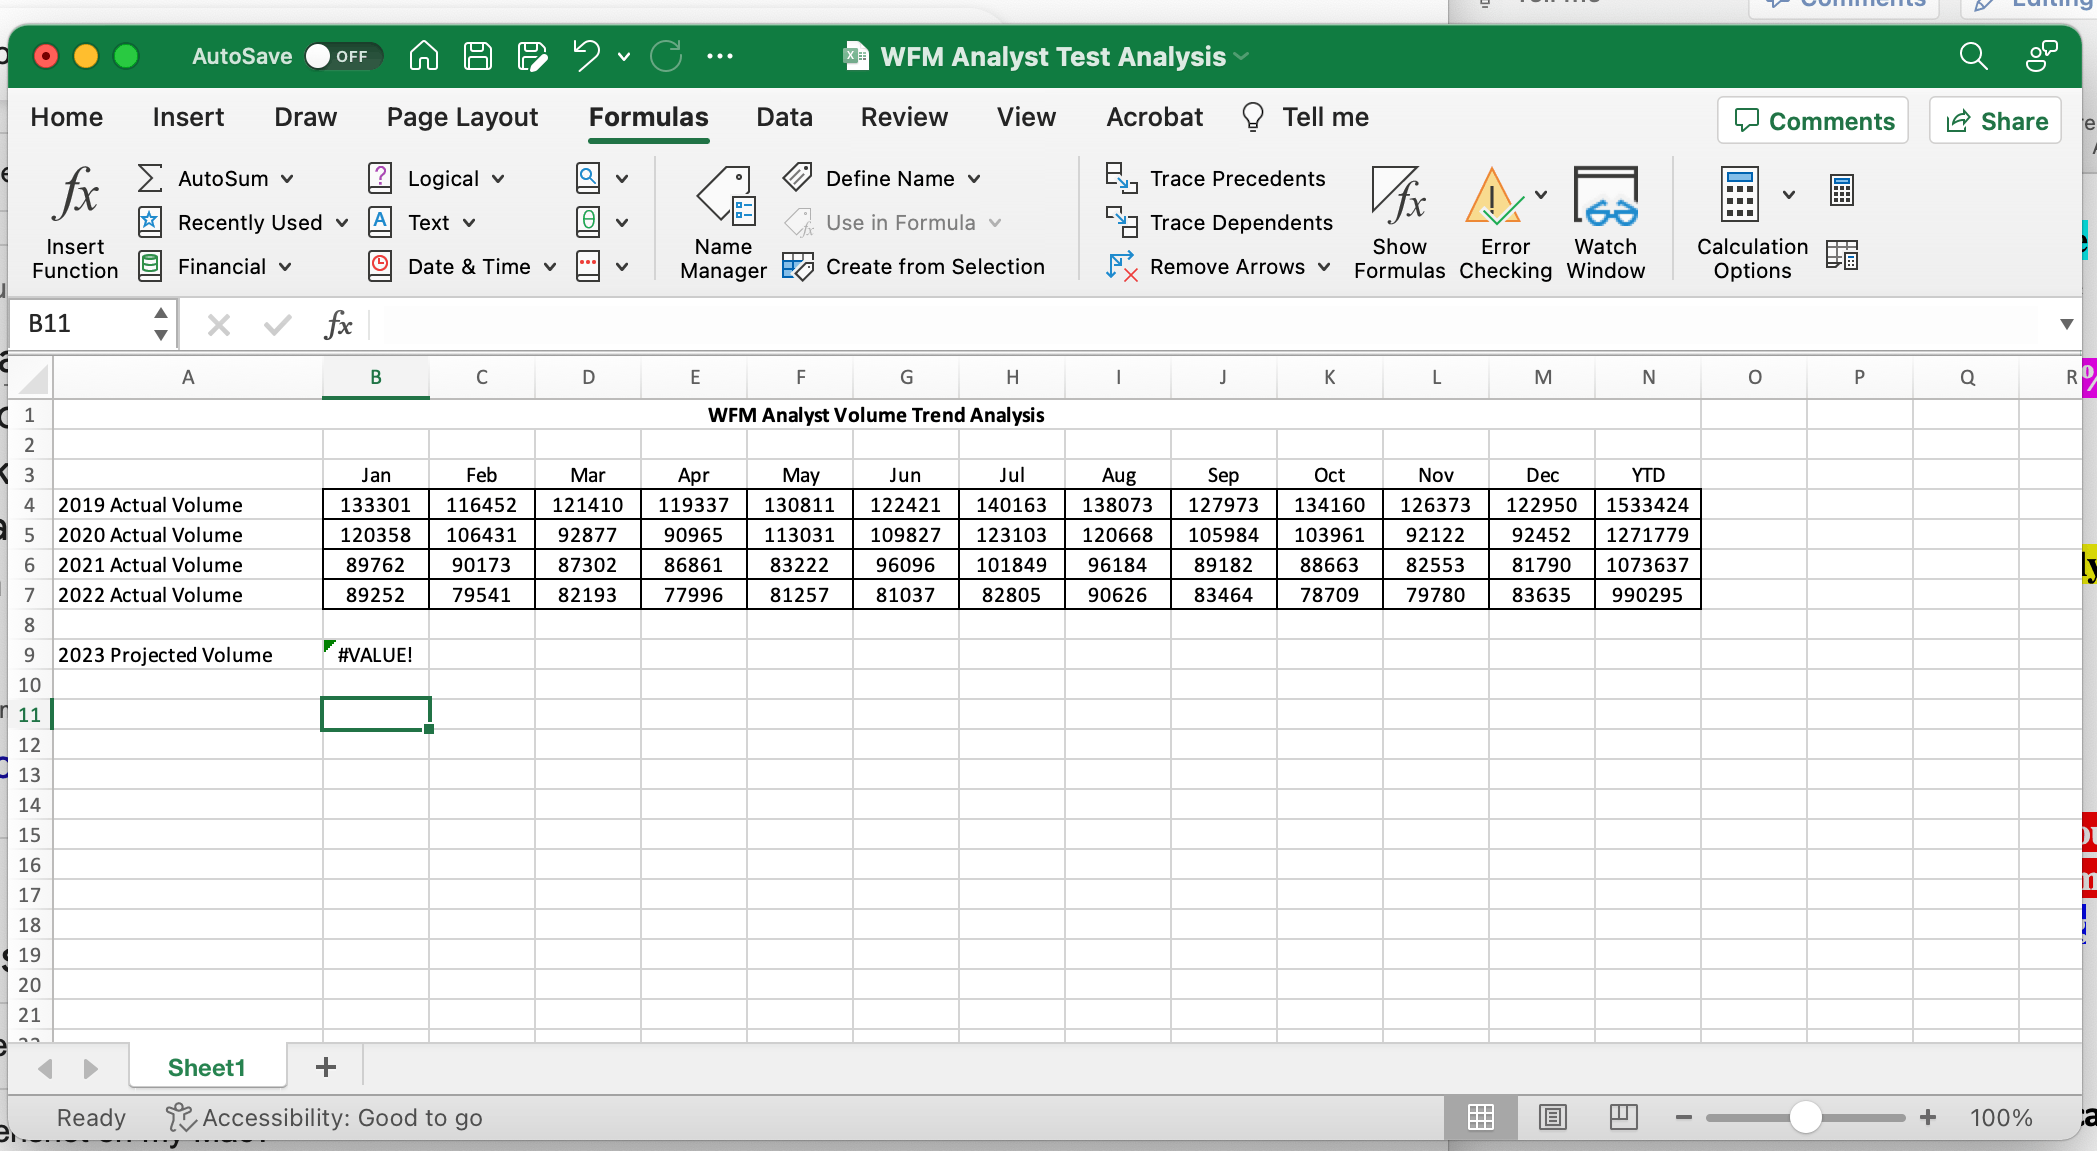Toggle the AutoSave switch
The height and width of the screenshot is (1151, 2097).
point(342,56)
